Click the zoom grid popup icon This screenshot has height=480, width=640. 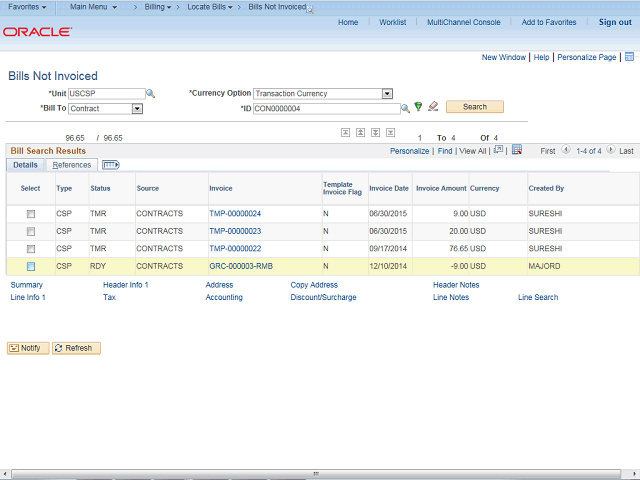(499, 151)
